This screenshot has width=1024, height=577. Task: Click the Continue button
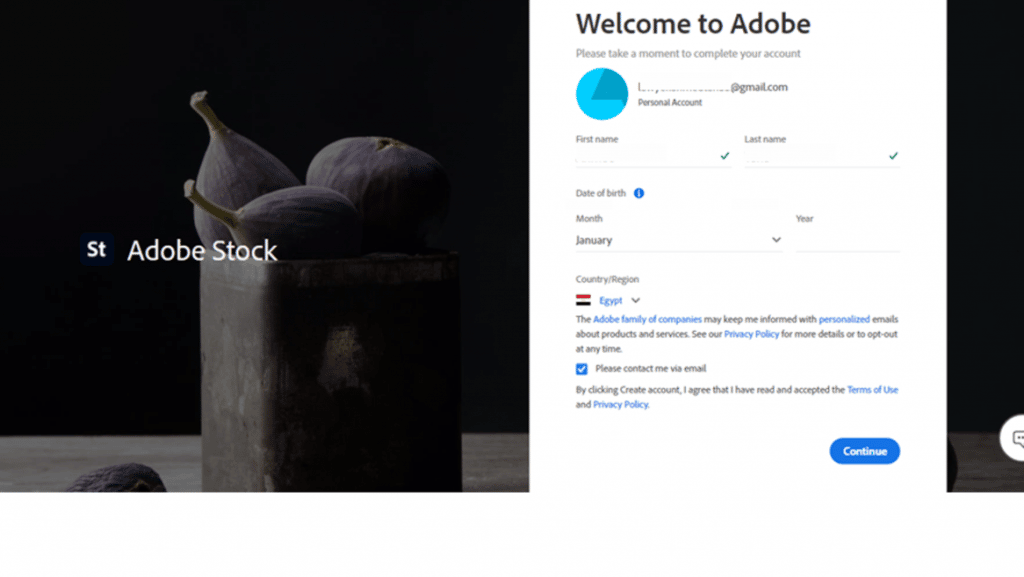click(x=864, y=451)
